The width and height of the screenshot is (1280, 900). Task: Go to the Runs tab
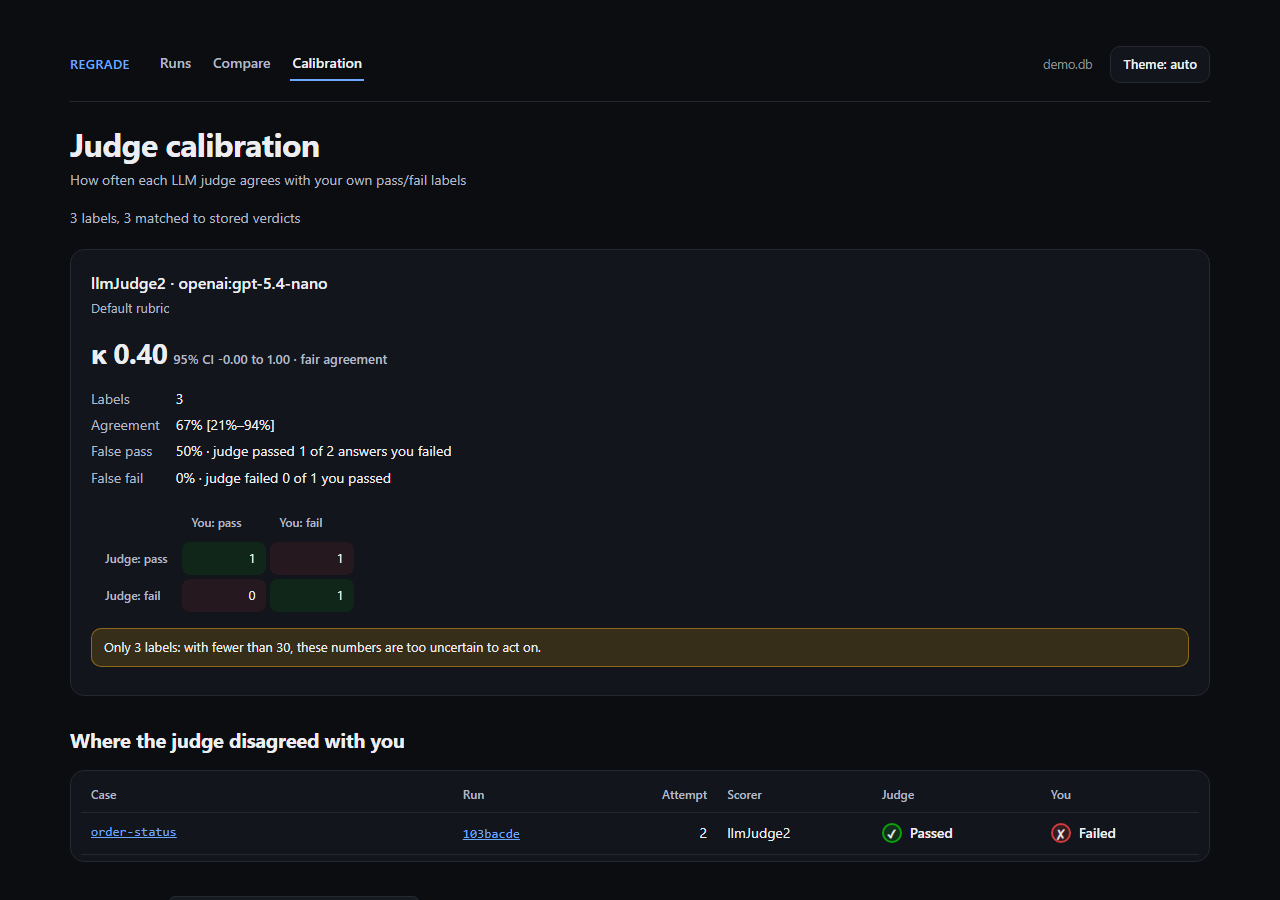pyautogui.click(x=175, y=63)
